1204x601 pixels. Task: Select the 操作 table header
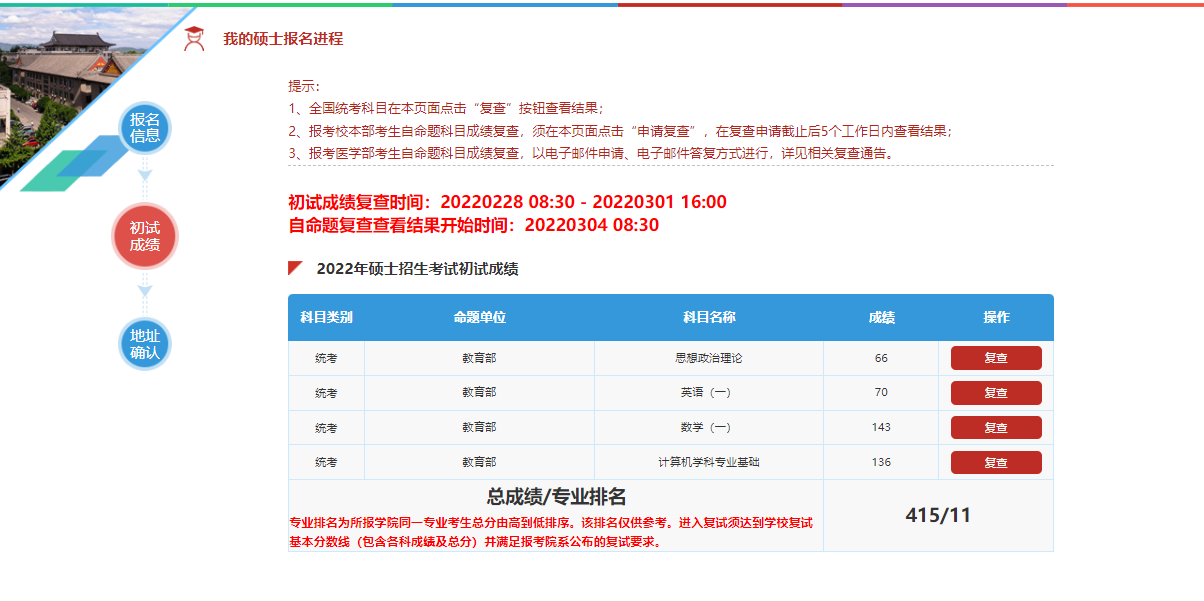pyautogui.click(x=995, y=316)
